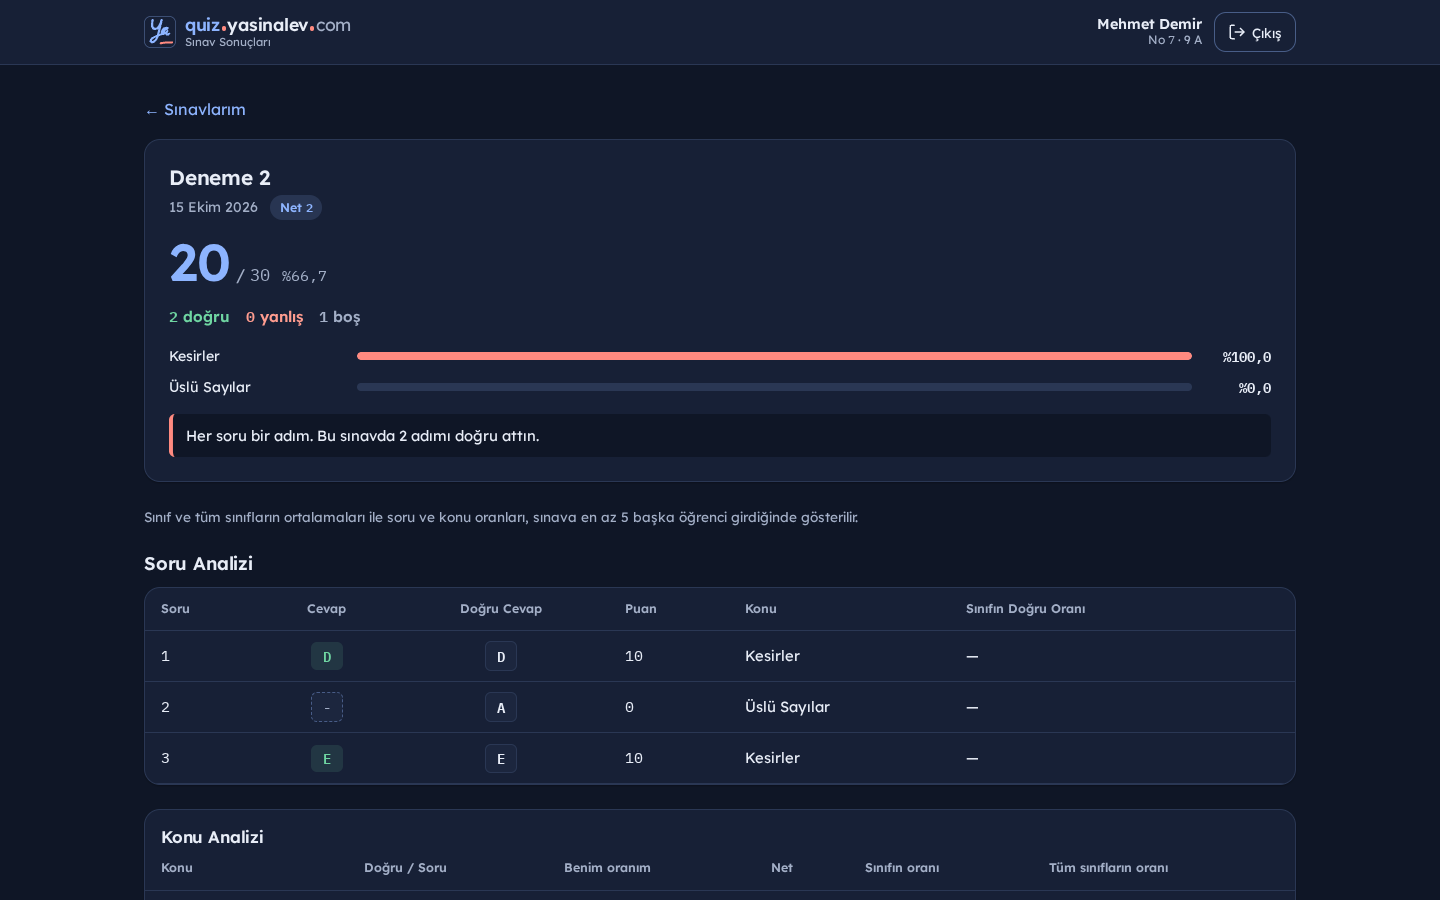The image size is (1440, 900).
Task: Click the Doğru / Soru column header
Action: pos(405,868)
